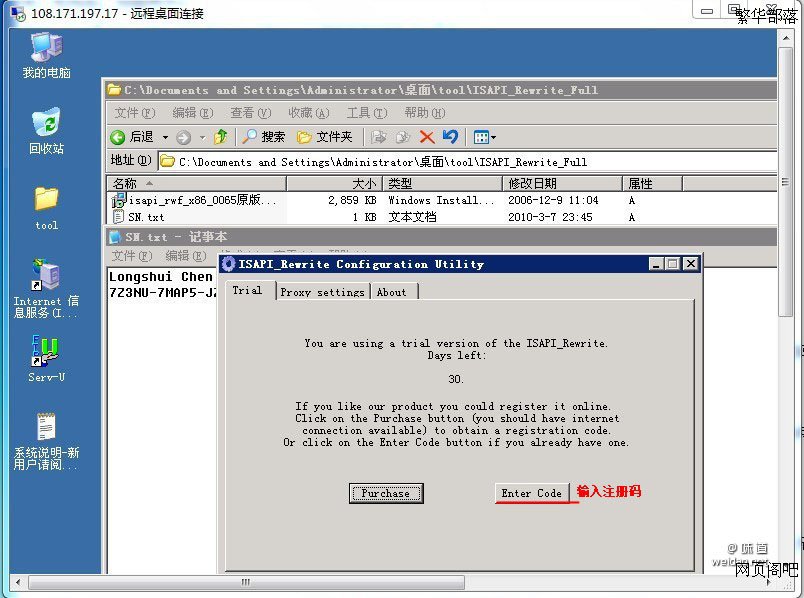Sort files by the 类型 column header

pos(443,183)
